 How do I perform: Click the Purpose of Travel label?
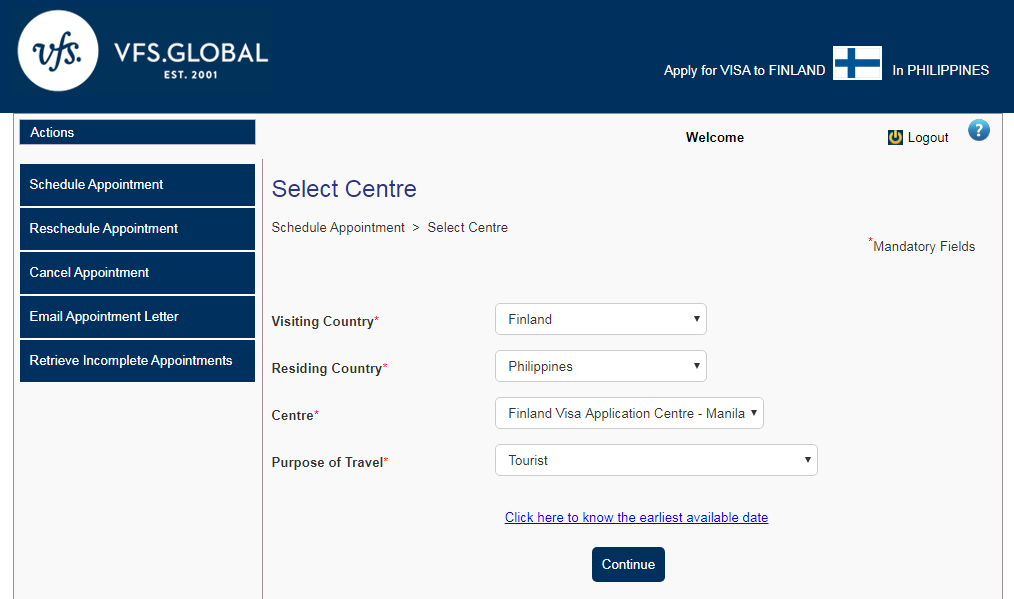tap(330, 462)
